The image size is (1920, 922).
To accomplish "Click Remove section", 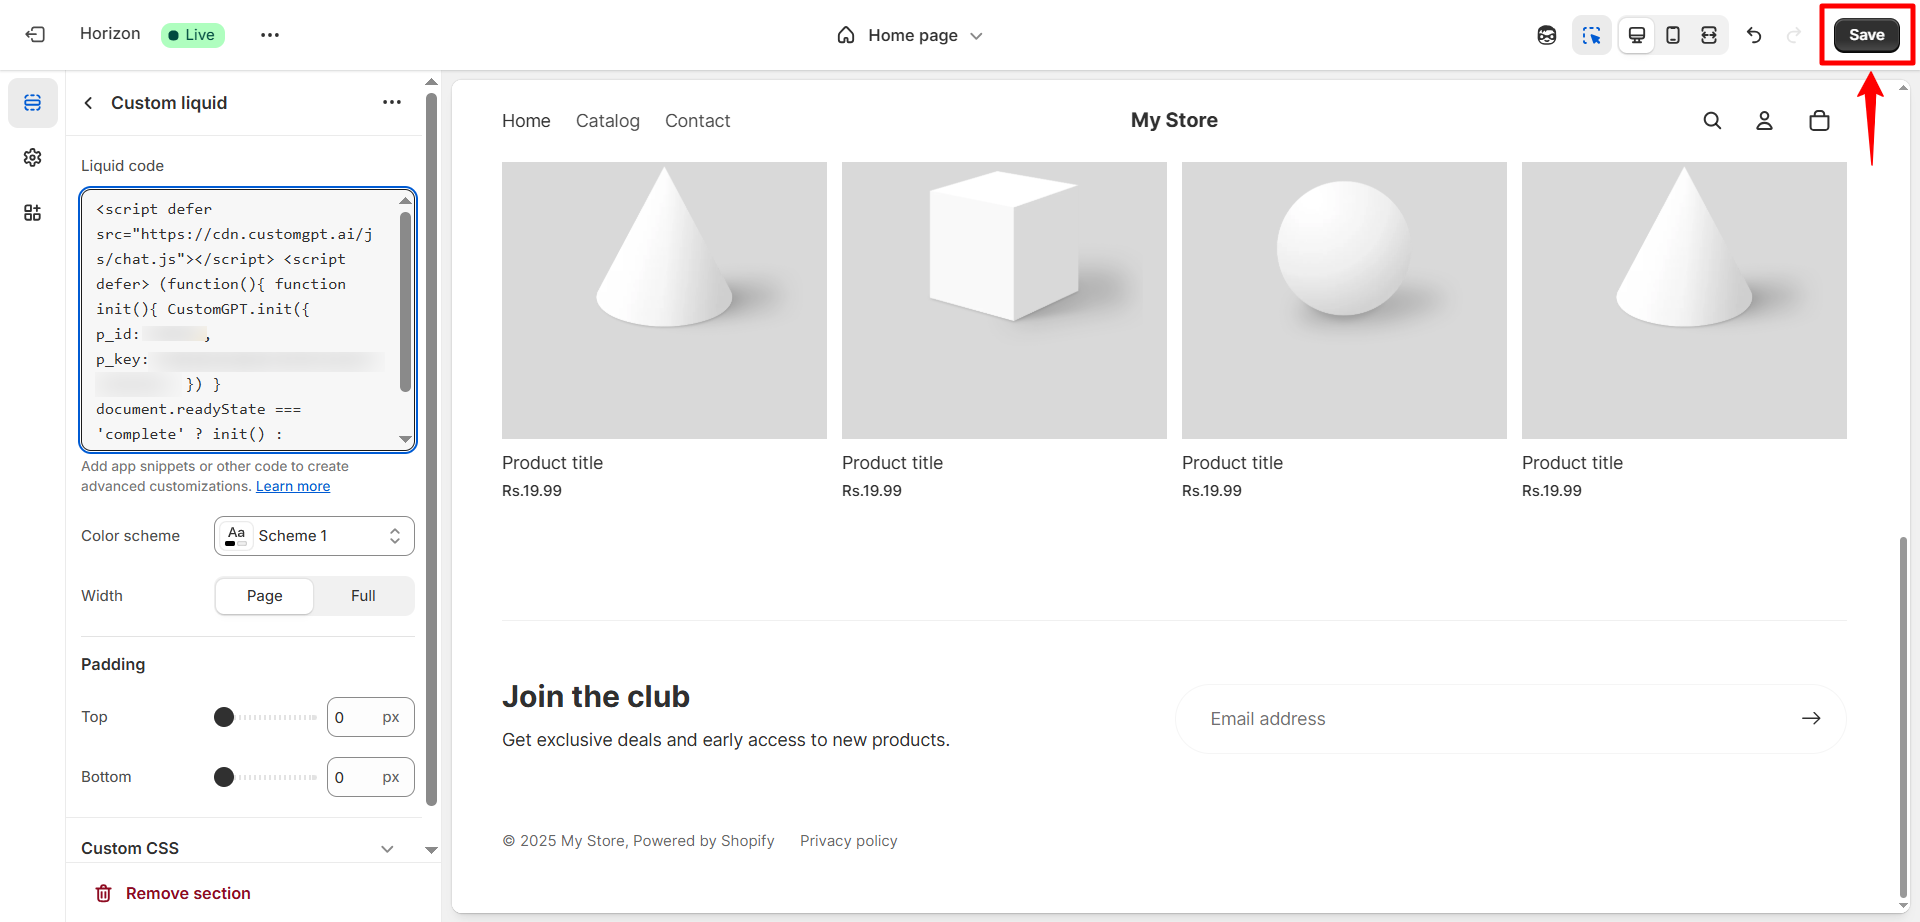I will click(x=188, y=893).
